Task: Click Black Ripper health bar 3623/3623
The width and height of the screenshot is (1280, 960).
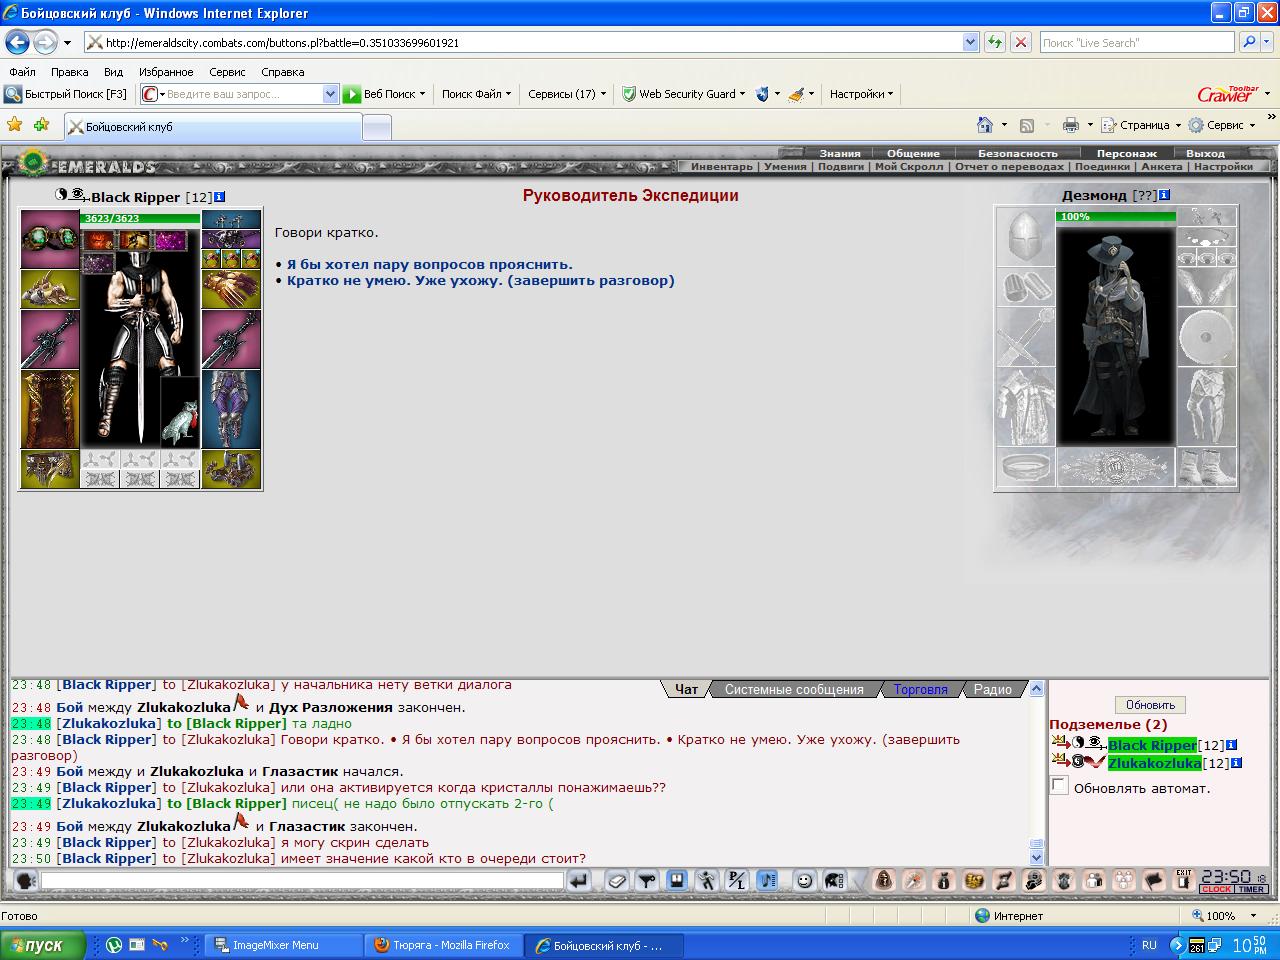Action: 141,218
